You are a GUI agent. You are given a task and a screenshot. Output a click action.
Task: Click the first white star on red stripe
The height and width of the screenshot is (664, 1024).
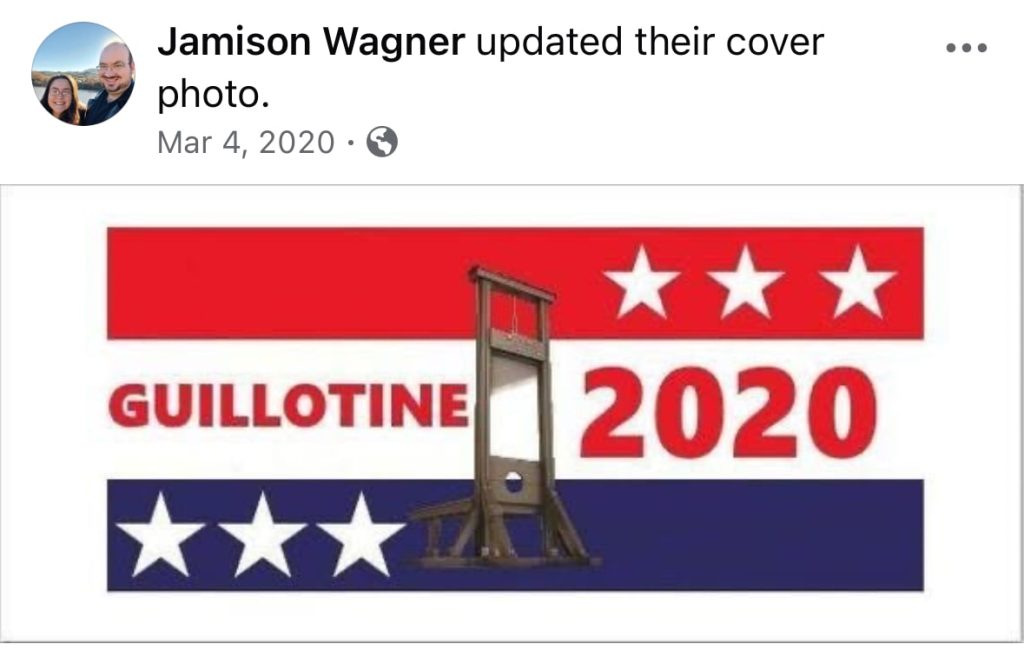641,283
